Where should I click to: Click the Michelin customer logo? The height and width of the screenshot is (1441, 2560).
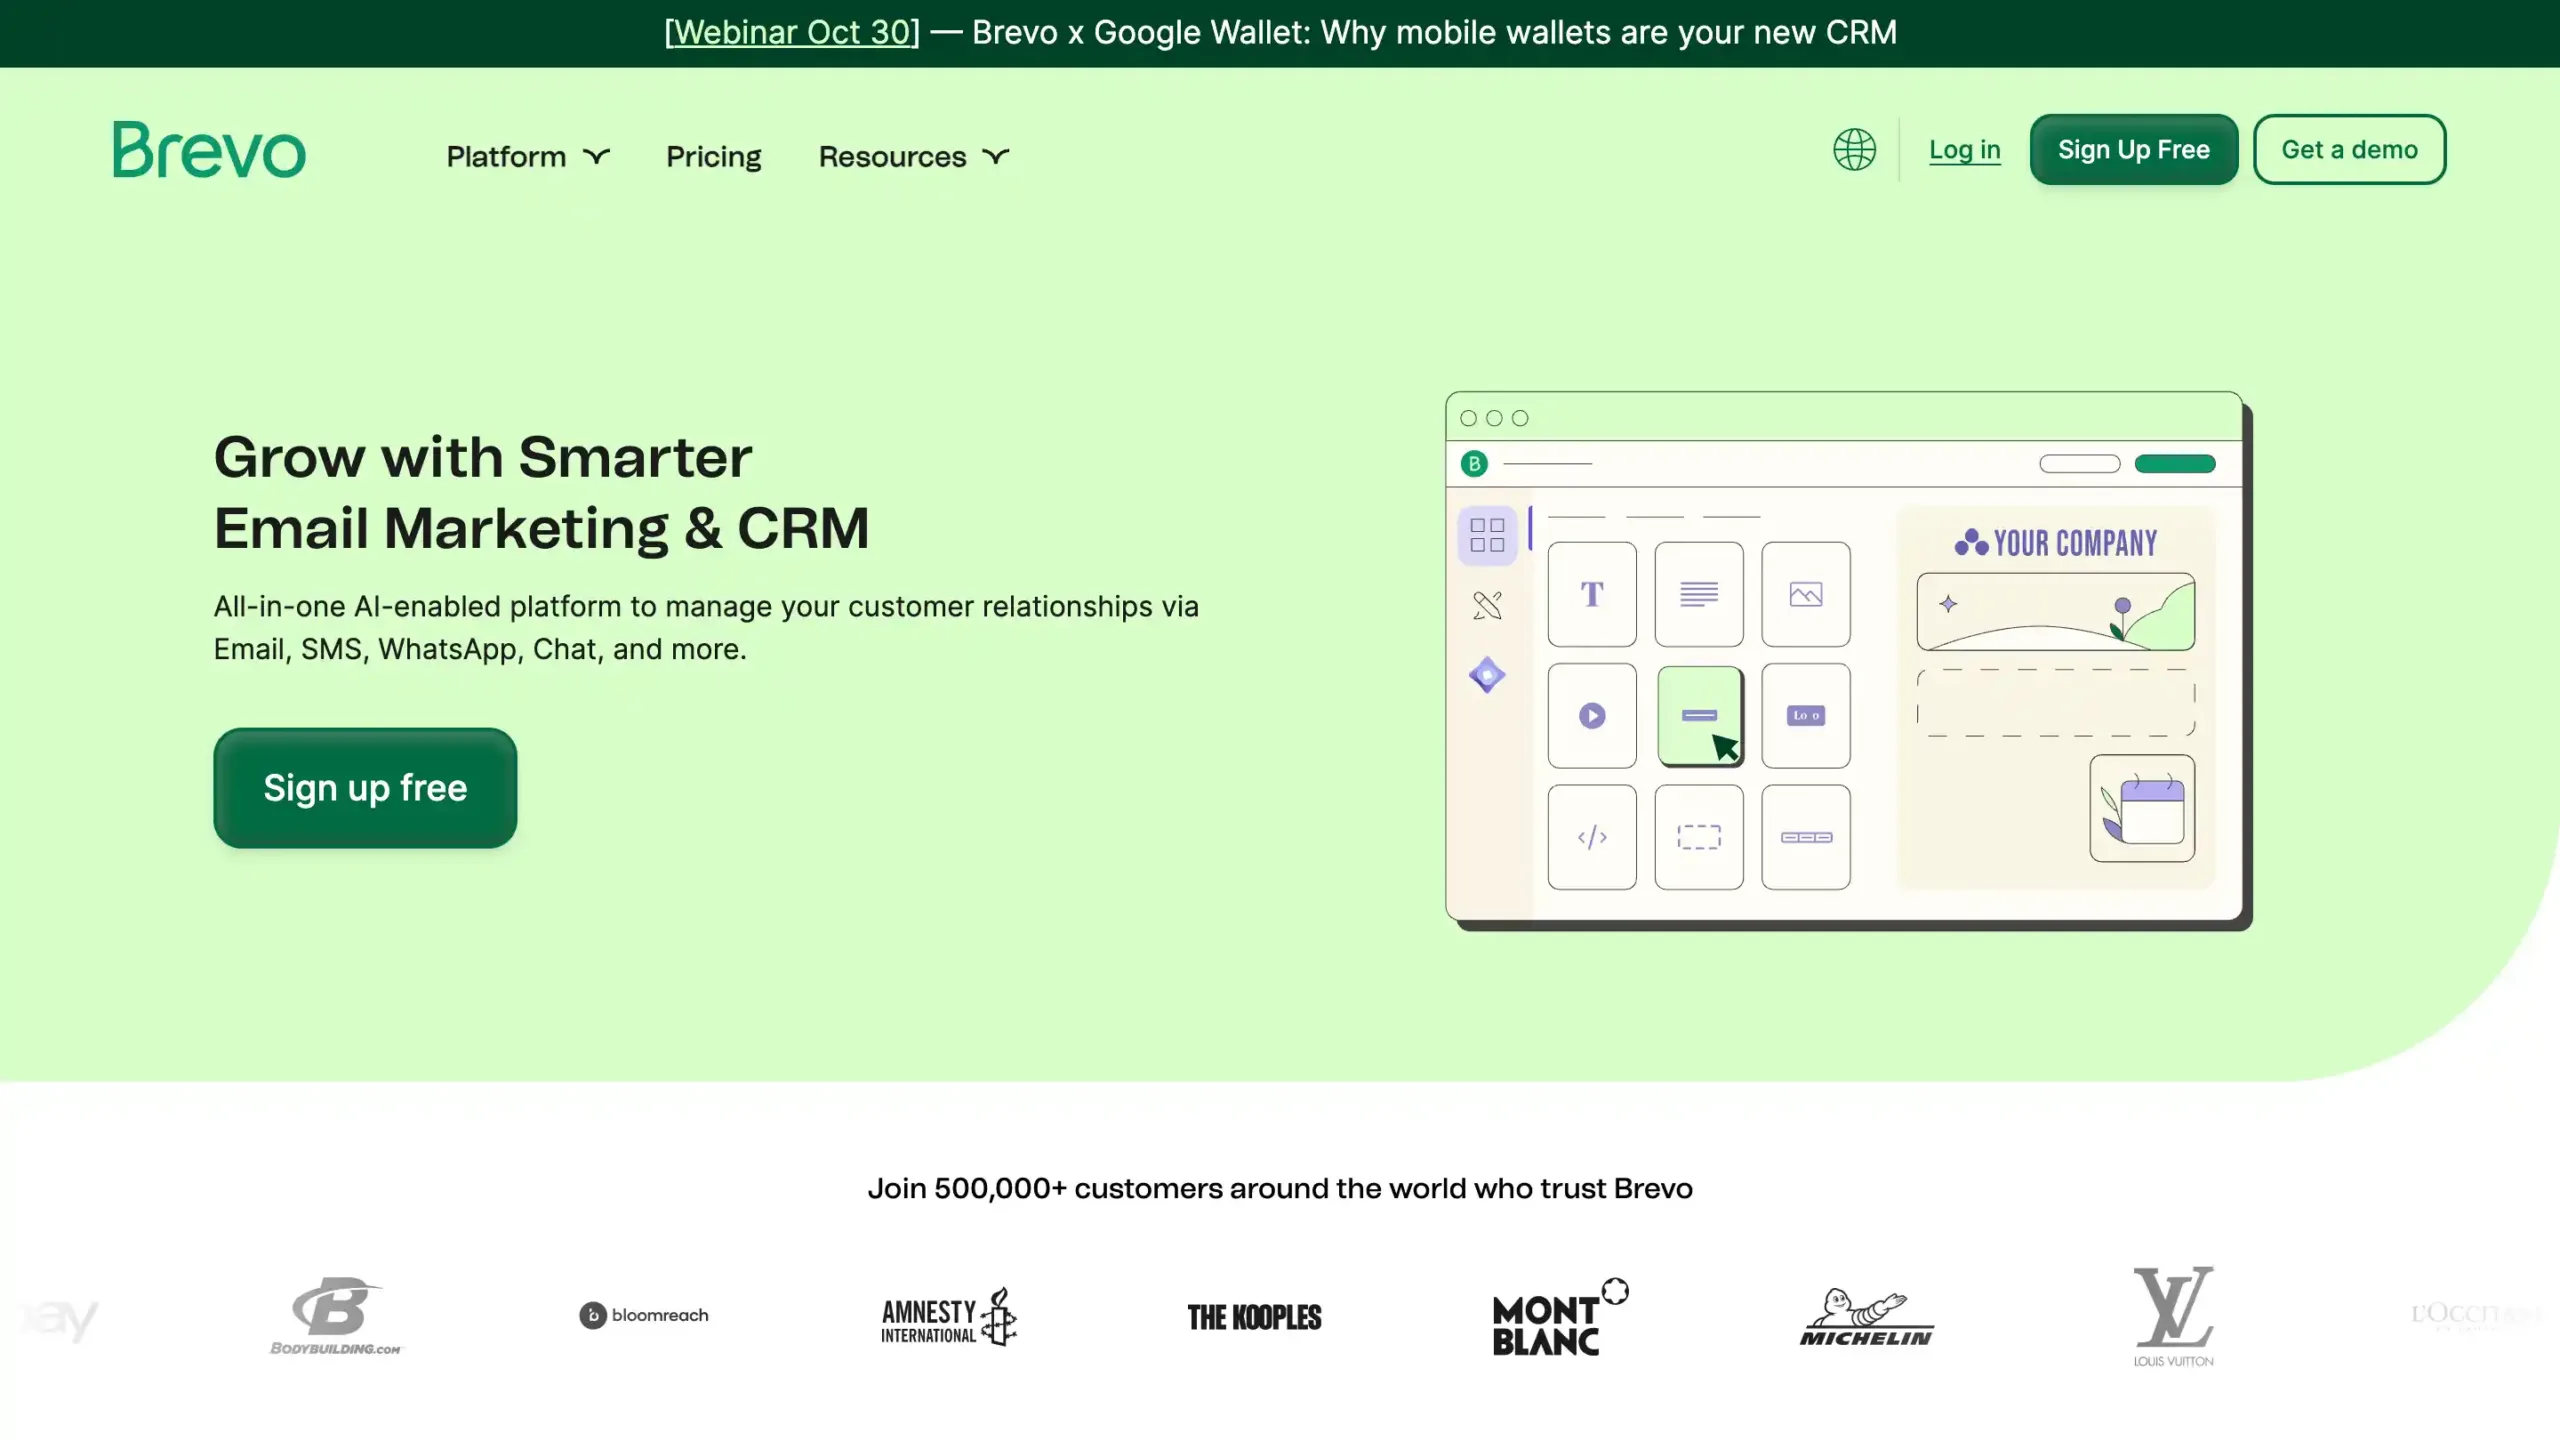1866,1317
